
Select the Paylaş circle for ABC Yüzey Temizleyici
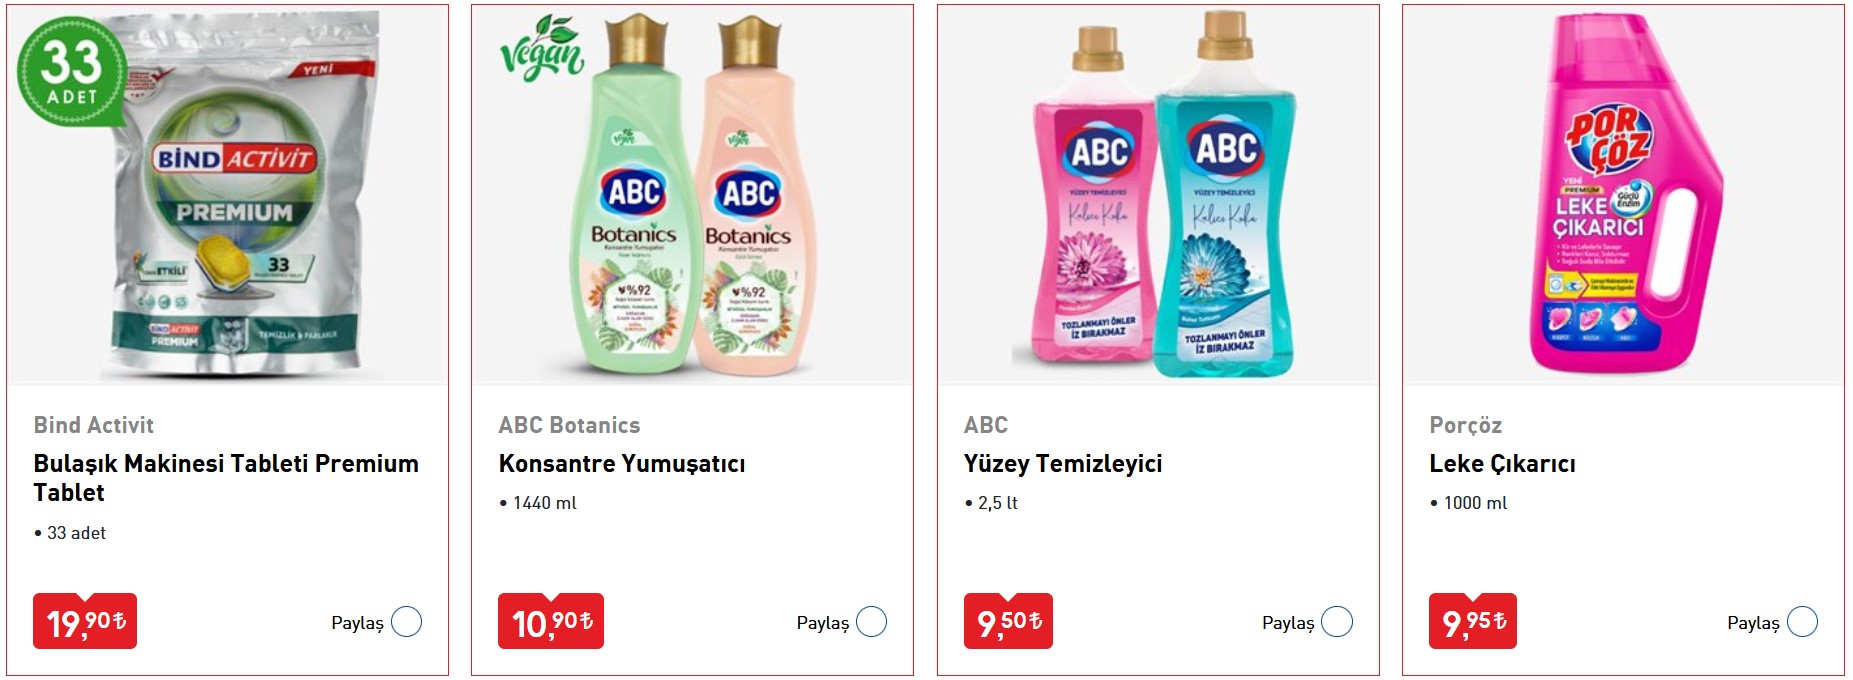1337,622
